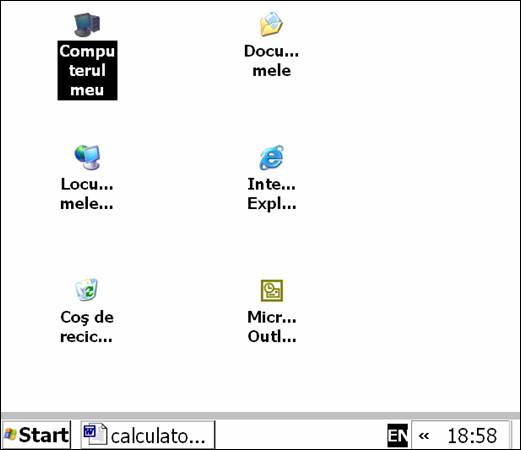Click the 'Locu... mele...' label text
Image resolution: width=521 pixels, height=450 pixels.
(87, 194)
